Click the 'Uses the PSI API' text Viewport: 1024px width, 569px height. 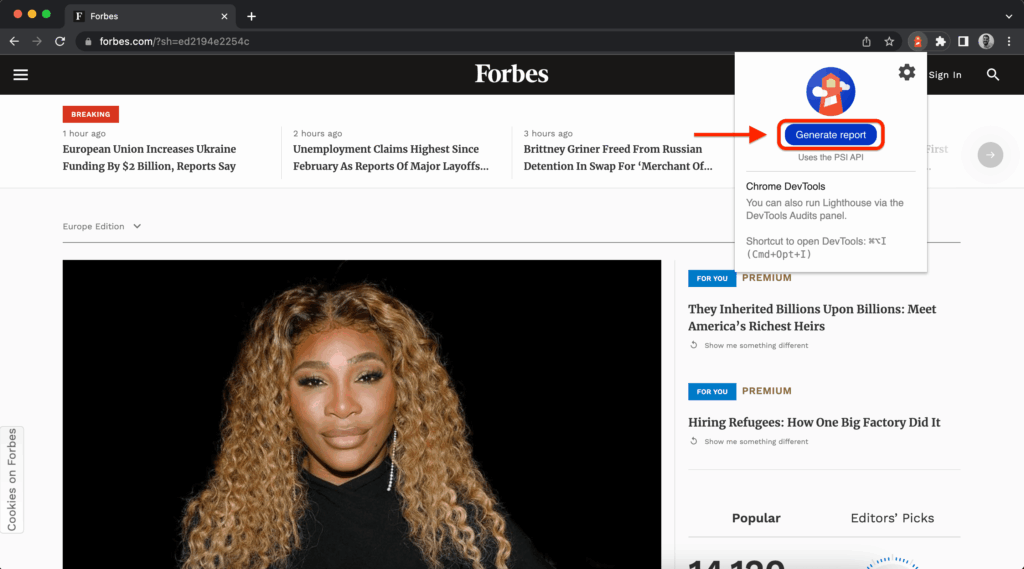pos(830,157)
